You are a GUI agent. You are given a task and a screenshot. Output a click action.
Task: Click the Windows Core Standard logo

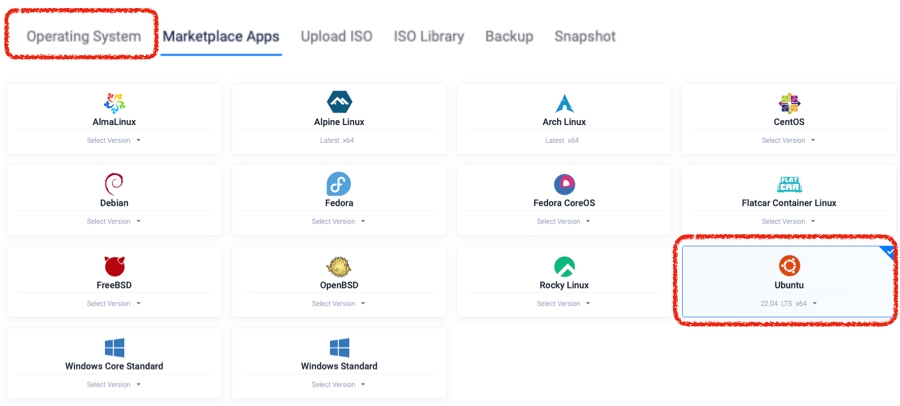point(114,348)
